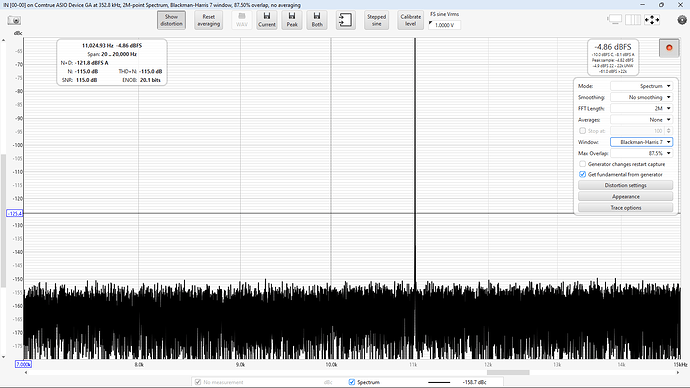This screenshot has height=388, width=690.
Task: Click the monitor display icon
Action: pyautogui.click(x=614, y=20)
